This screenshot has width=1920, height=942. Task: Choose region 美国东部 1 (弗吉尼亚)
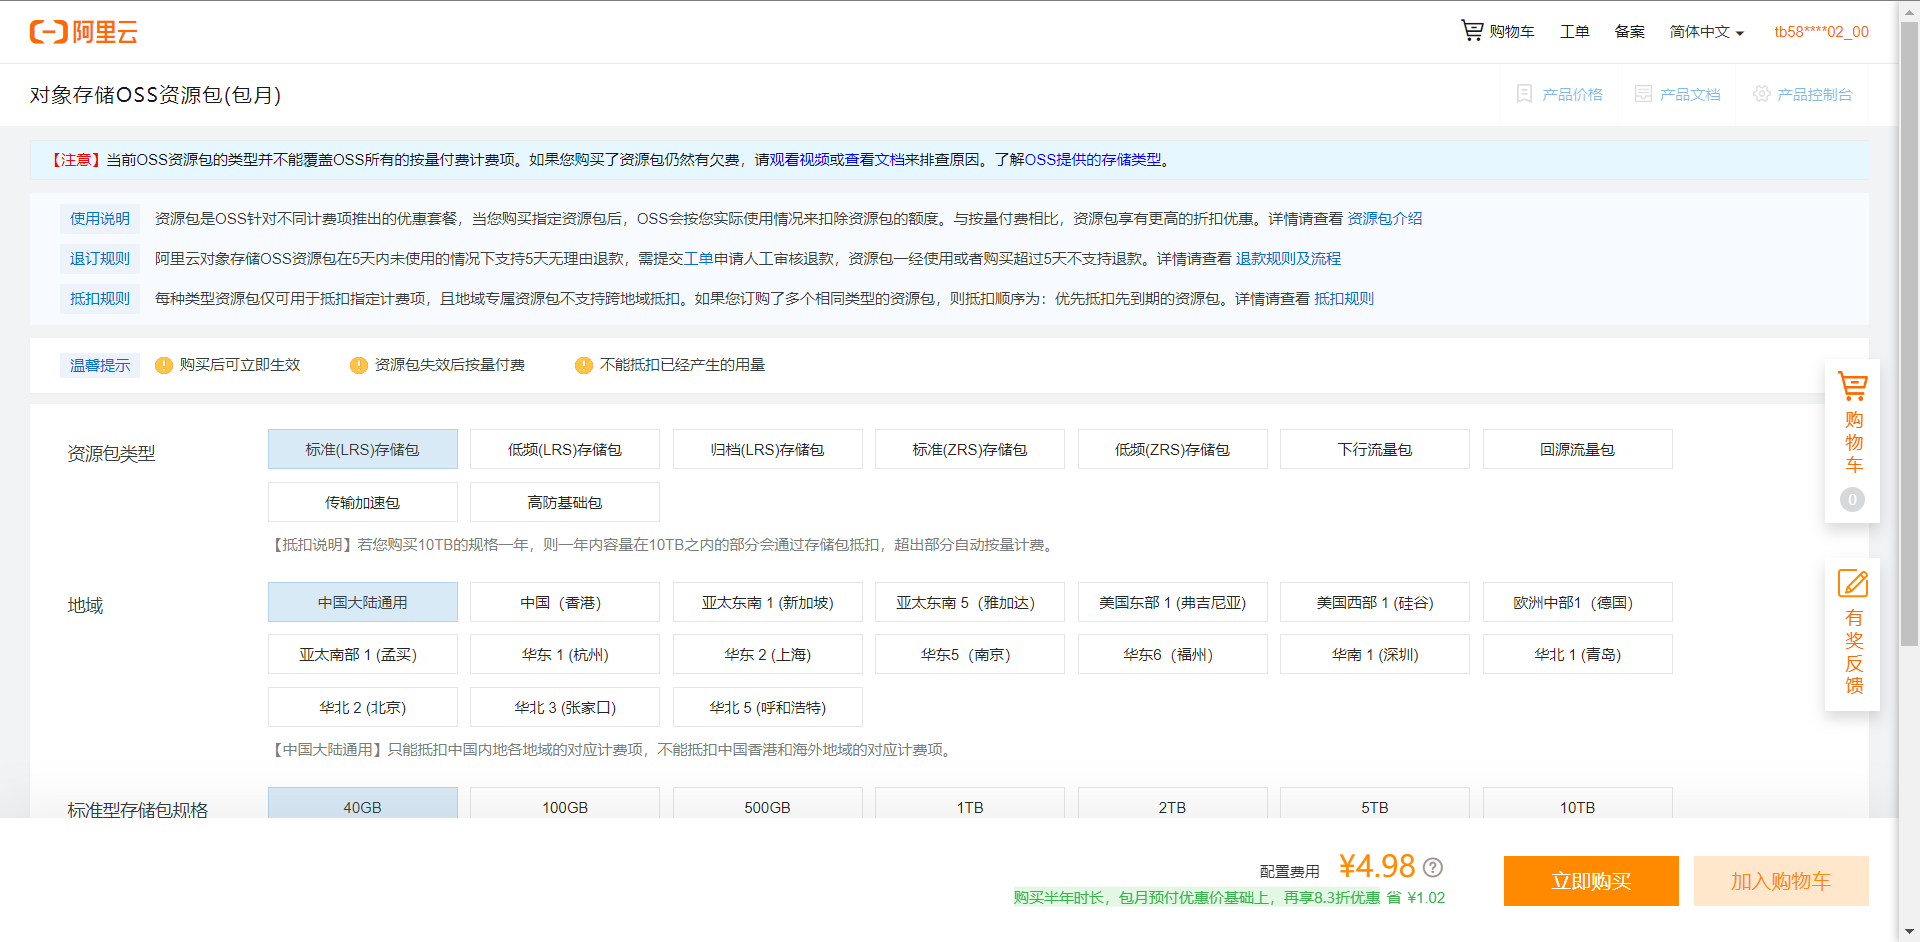pyautogui.click(x=1173, y=602)
